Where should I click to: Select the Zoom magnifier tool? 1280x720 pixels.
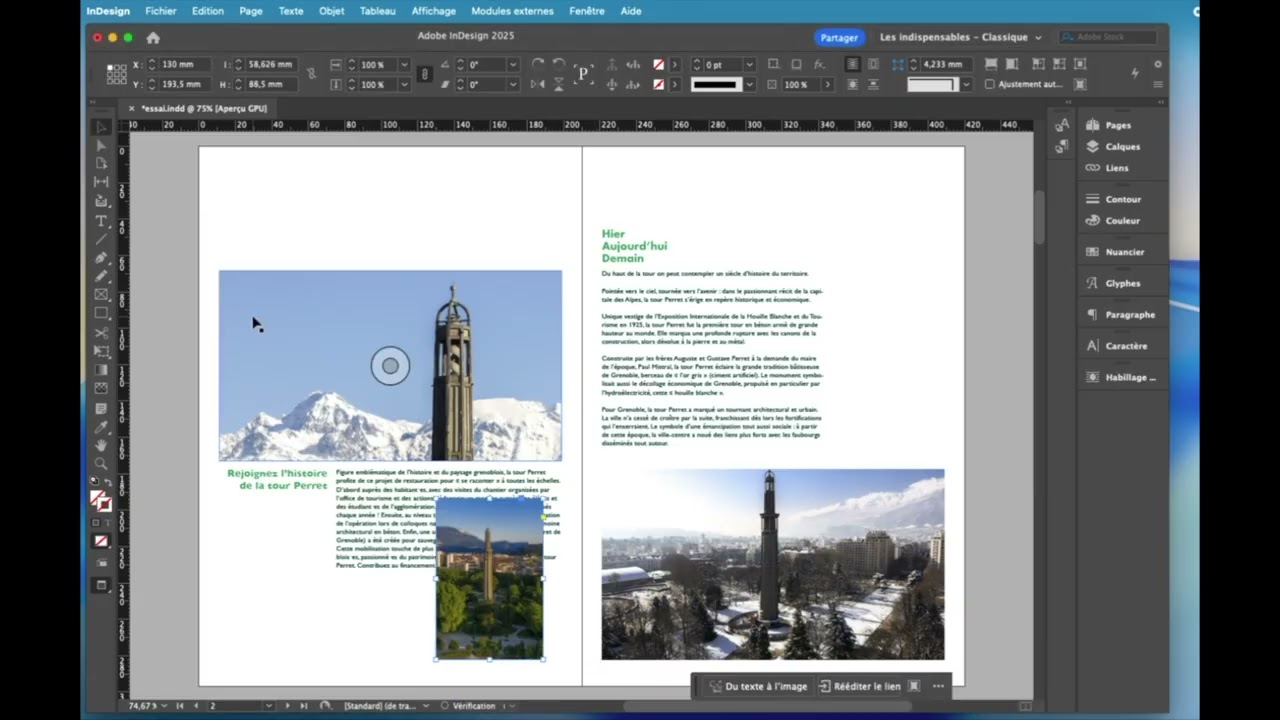pyautogui.click(x=101, y=464)
